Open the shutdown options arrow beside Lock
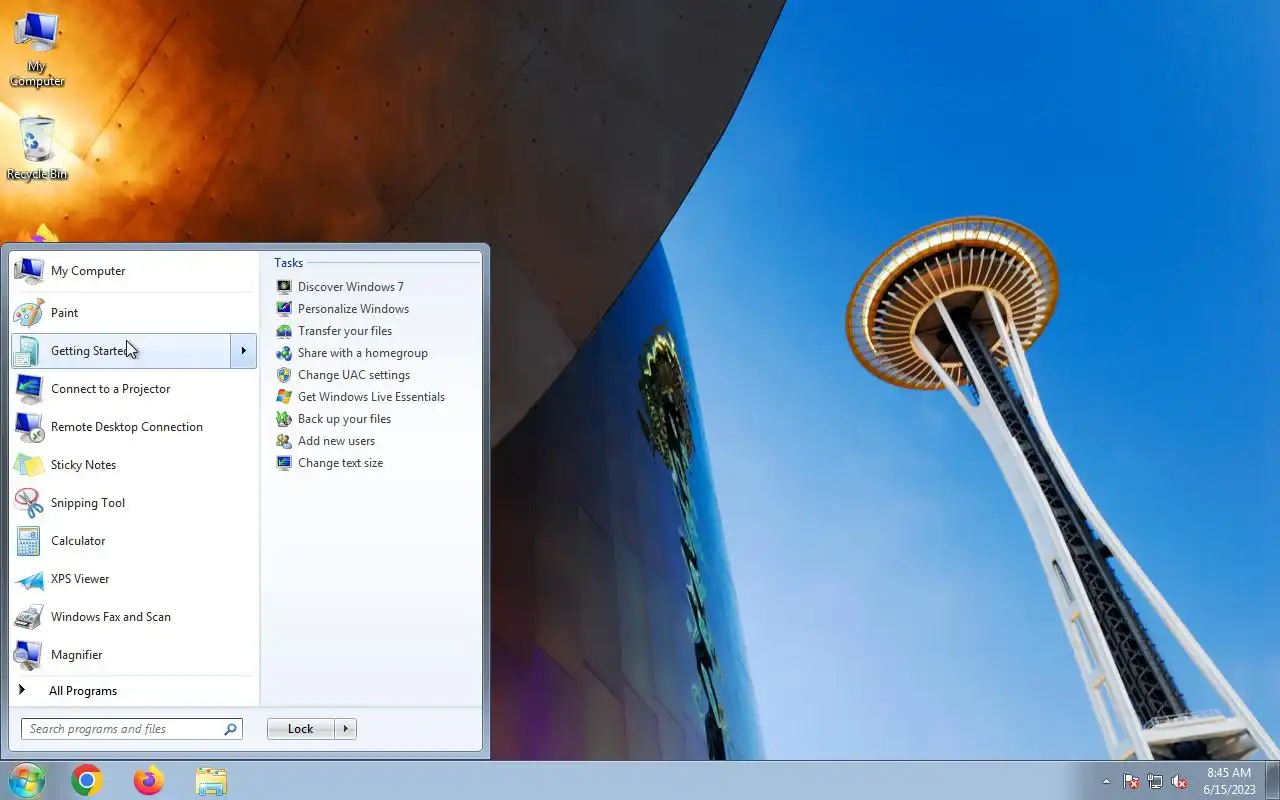Viewport: 1280px width, 800px height. (x=346, y=729)
